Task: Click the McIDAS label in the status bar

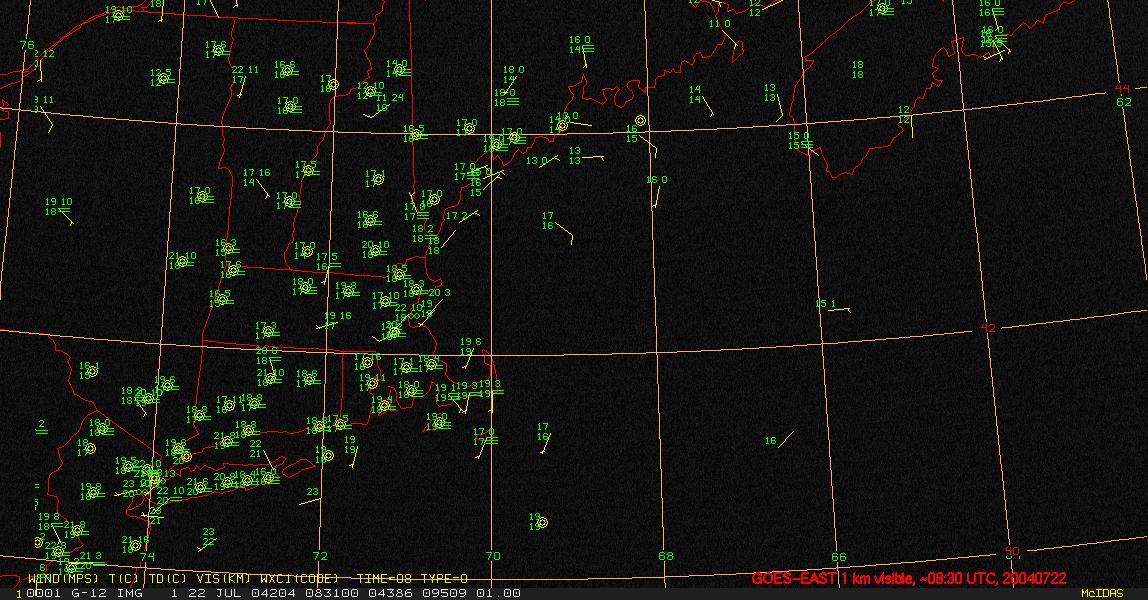Action: click(x=1102, y=593)
